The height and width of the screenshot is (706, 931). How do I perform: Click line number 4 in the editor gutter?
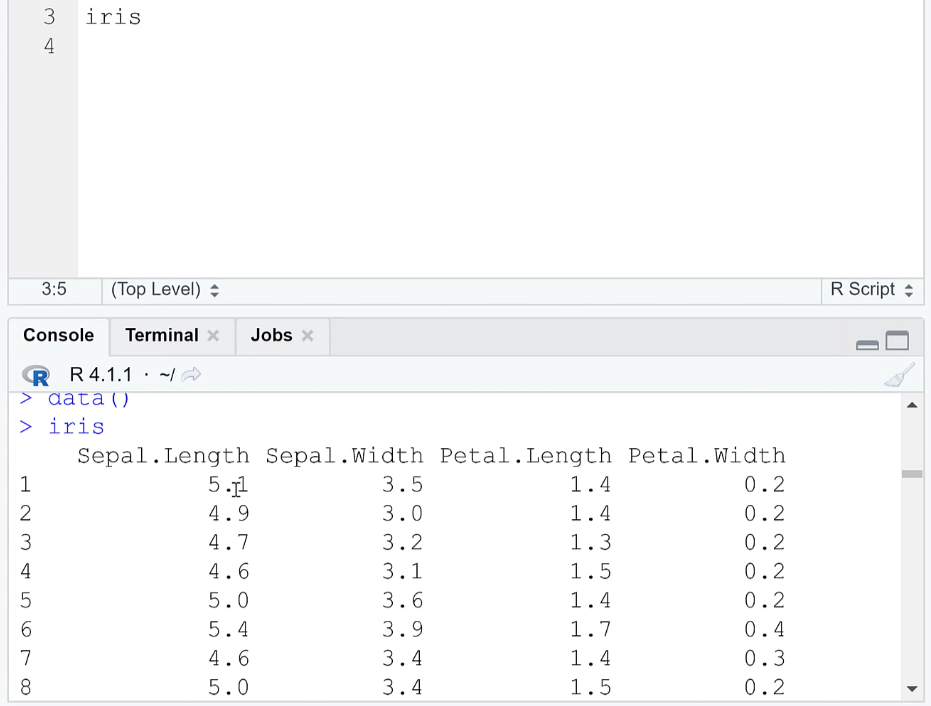[49, 46]
